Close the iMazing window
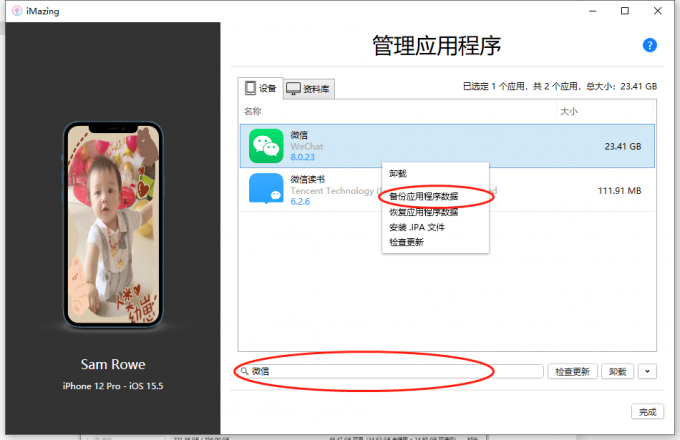The width and height of the screenshot is (680, 440). [x=657, y=11]
